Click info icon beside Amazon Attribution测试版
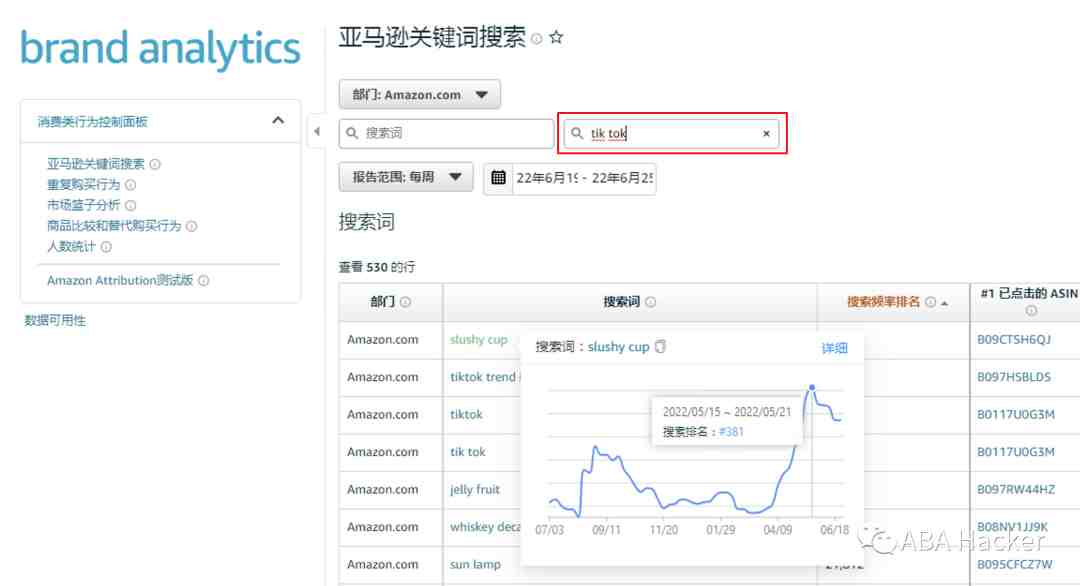 tap(203, 280)
